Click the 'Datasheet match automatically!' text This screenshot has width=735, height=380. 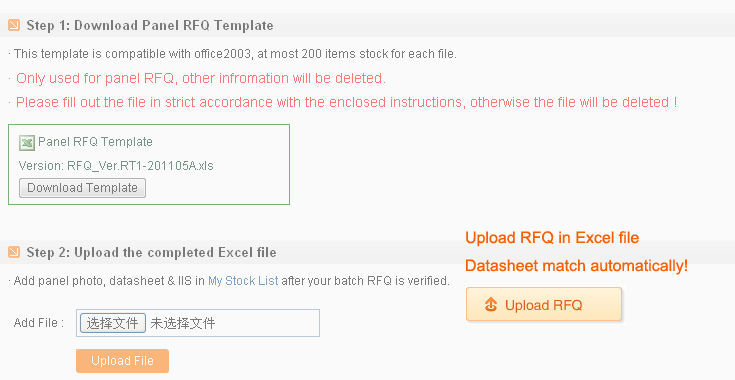click(x=577, y=266)
